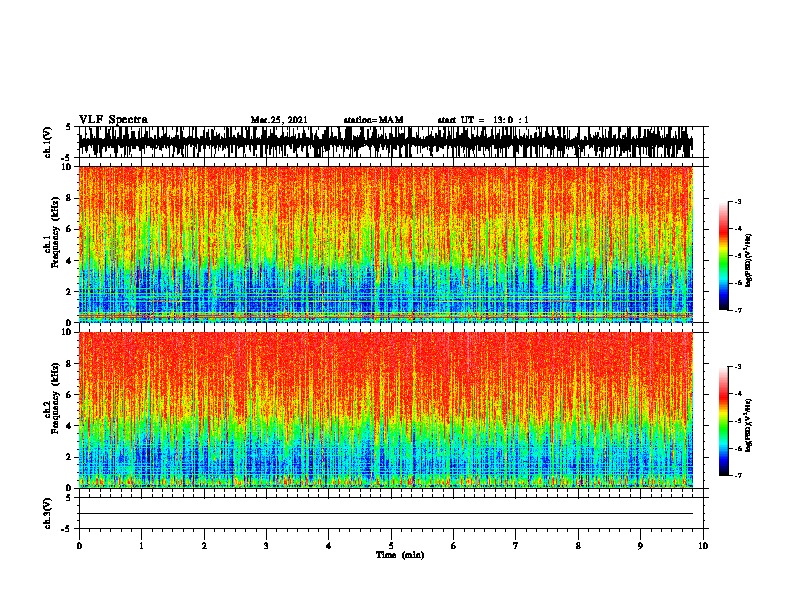Click inside the ch.2 spectrogram plot
792x612 pixels.
pos(386,410)
